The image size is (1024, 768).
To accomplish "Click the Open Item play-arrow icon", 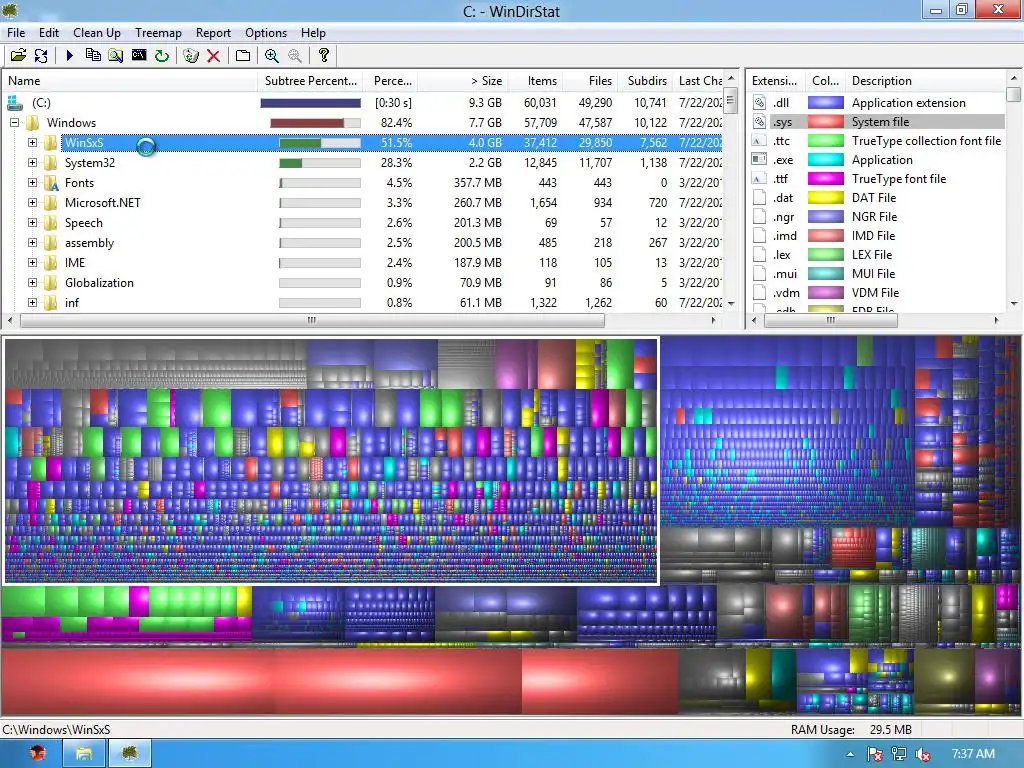I will point(70,56).
